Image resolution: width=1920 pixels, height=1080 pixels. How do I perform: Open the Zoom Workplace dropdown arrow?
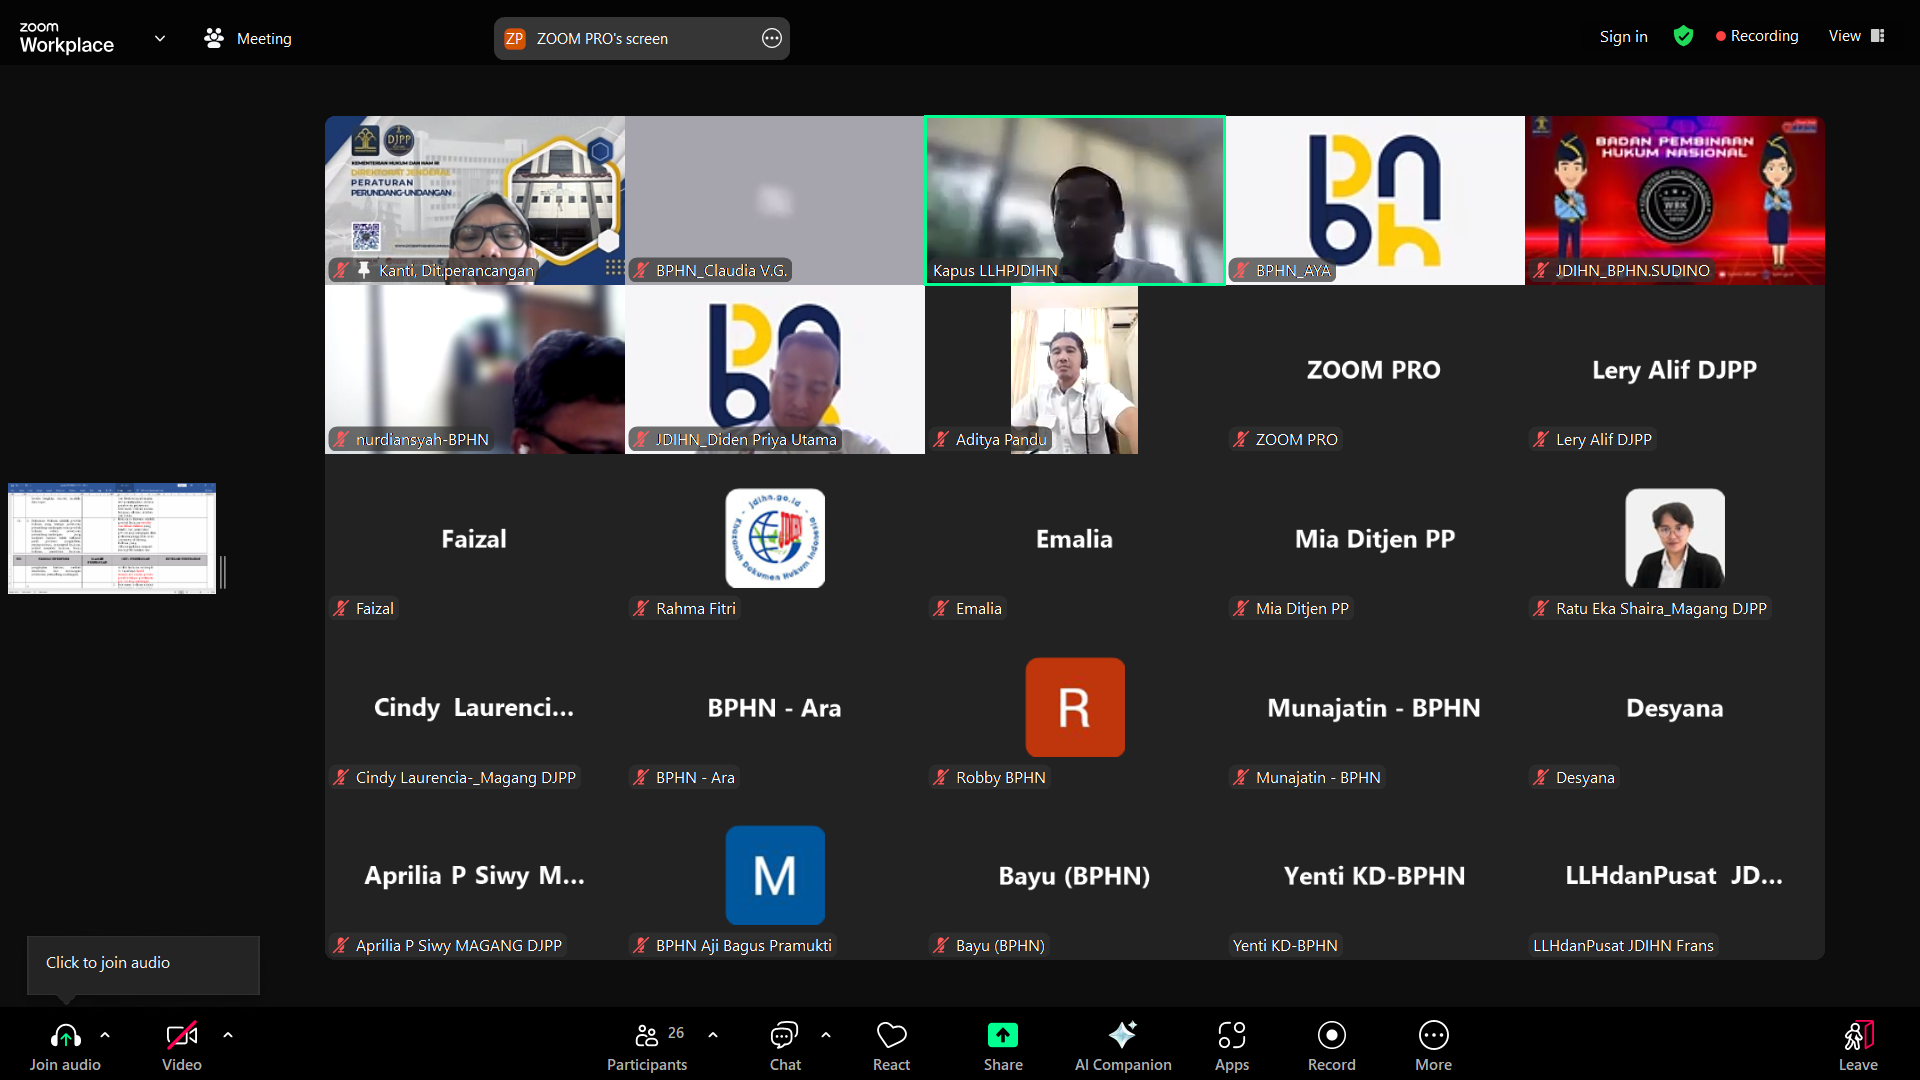(x=160, y=38)
